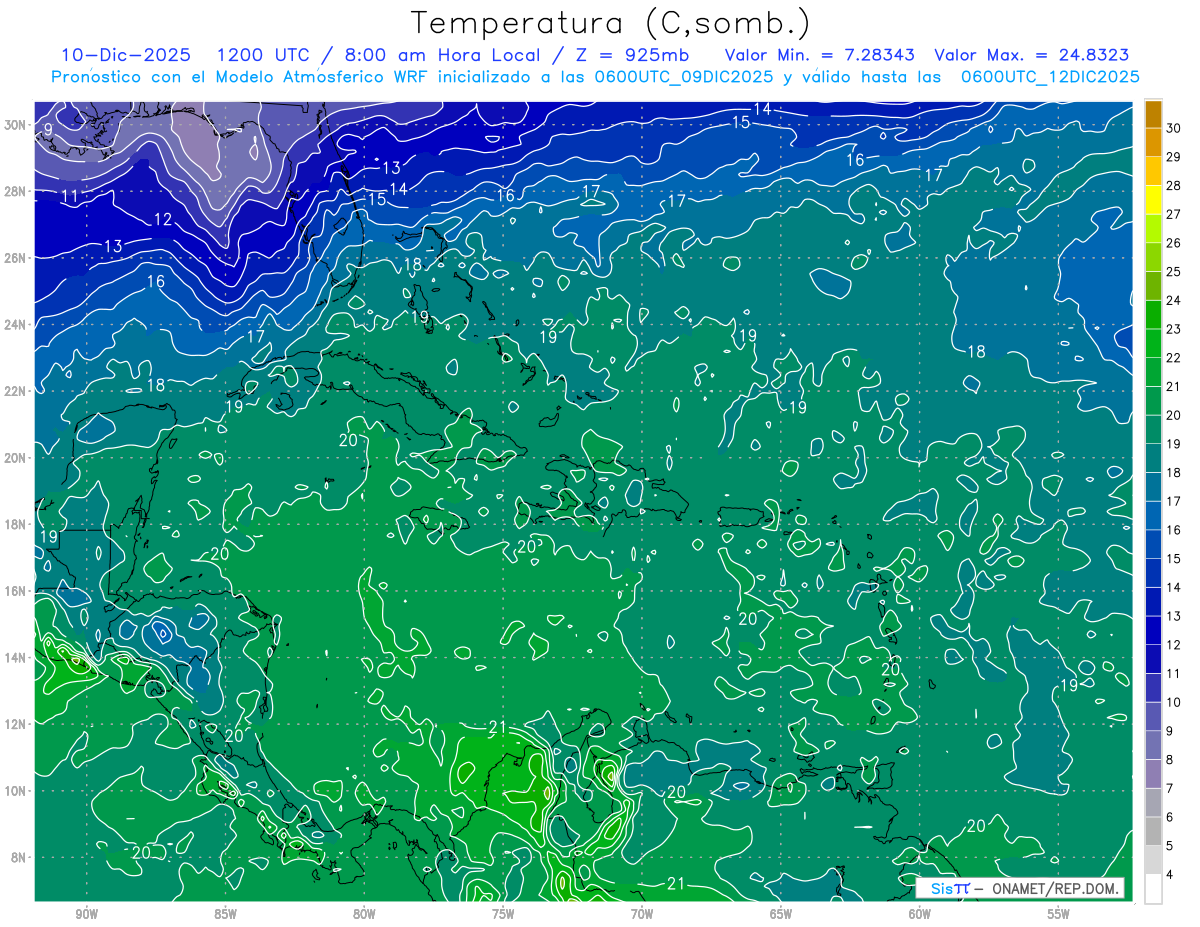Image resolution: width=1200 pixels, height=927 pixels.
Task: Click the "14N" latitude axis label
Action: click(17, 657)
